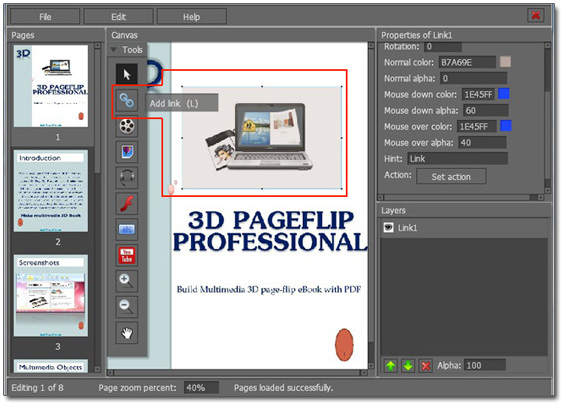The image size is (570, 411).
Task: Select the hand pan tool
Action: (x=127, y=333)
